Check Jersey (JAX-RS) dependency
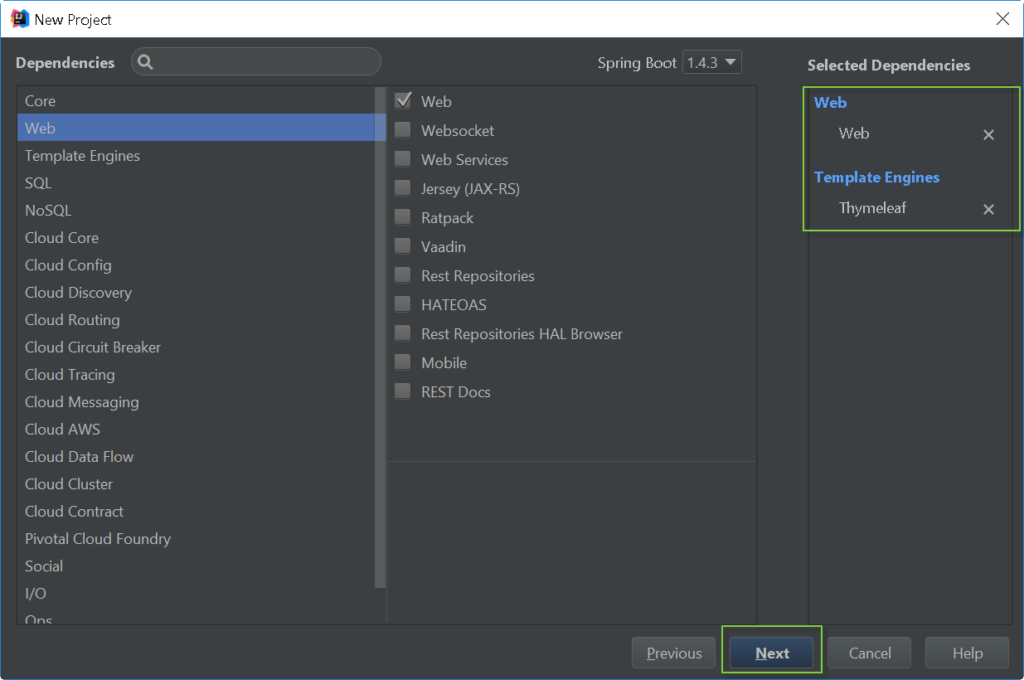 403,188
